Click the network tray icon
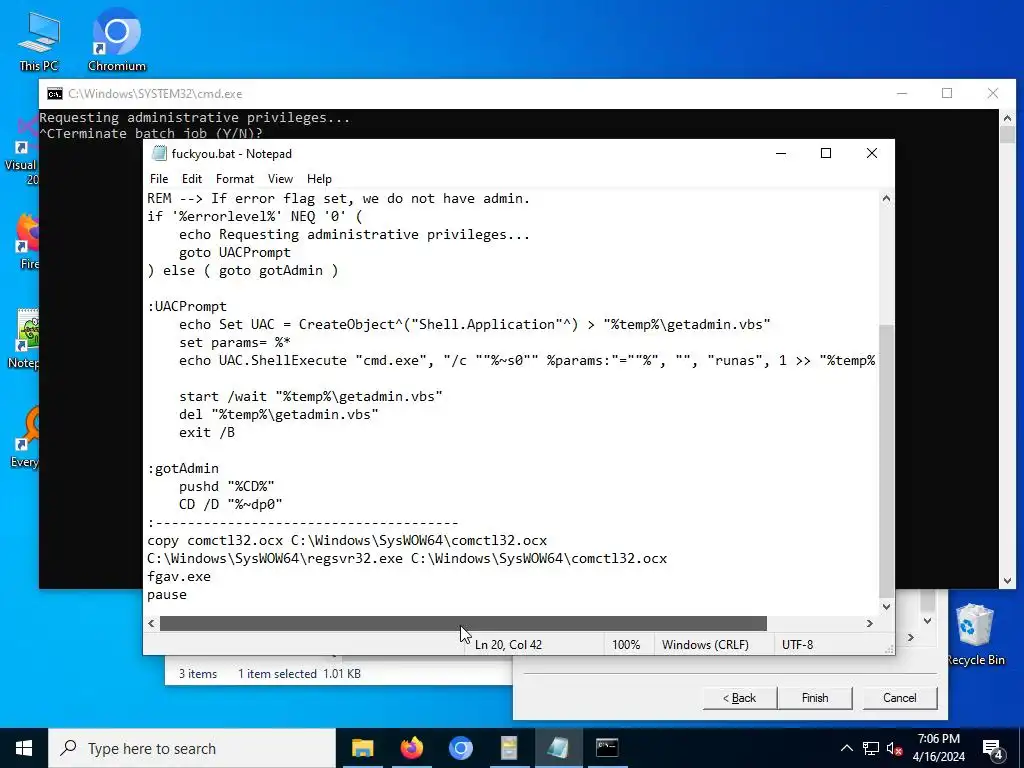Screen dimensions: 1024x768 (871, 748)
